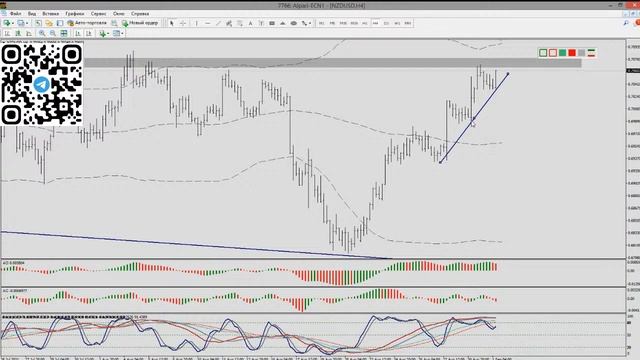Show the Market Watch window
The width and height of the screenshot is (640, 360).
tap(38, 23)
